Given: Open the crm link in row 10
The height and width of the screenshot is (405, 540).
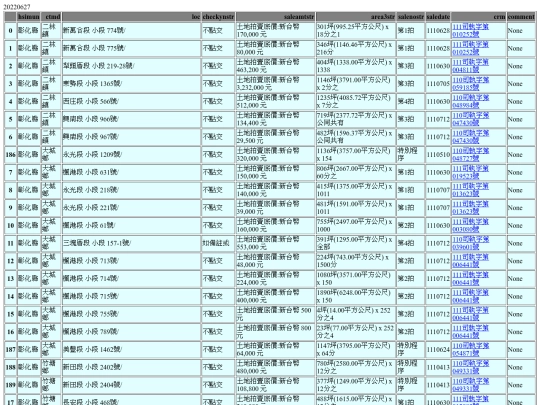Looking at the screenshot, I should click(x=470, y=226).
